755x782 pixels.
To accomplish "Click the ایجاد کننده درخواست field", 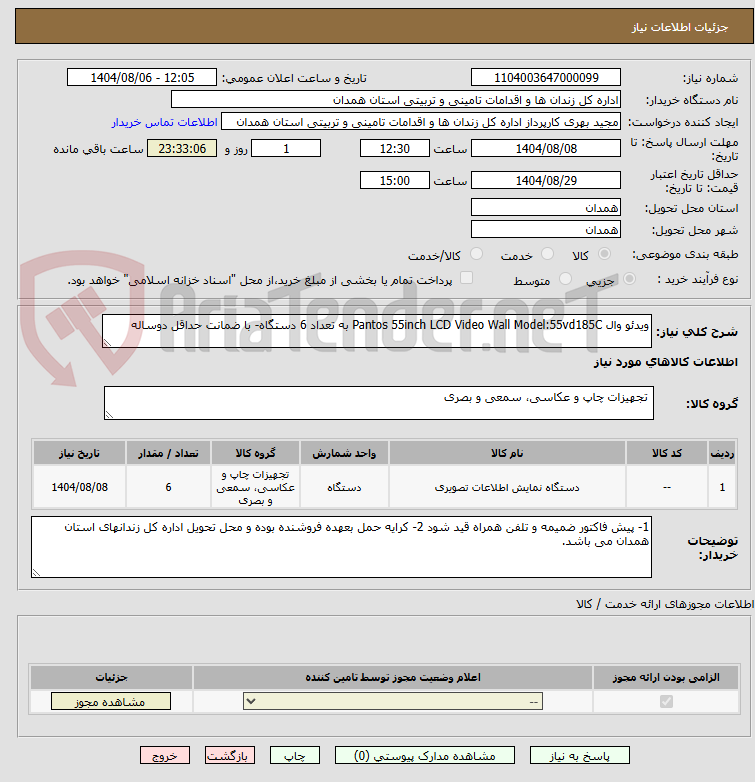I will (x=421, y=122).
